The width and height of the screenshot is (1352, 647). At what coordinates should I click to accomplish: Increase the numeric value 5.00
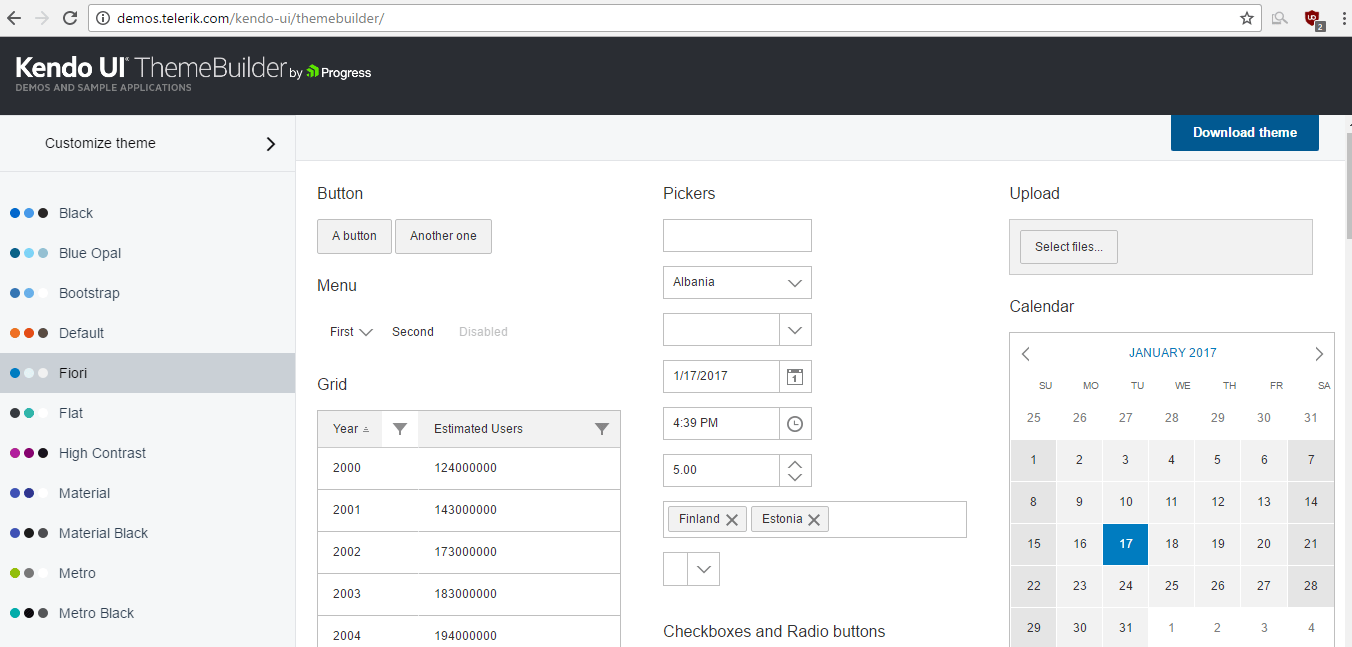click(795, 463)
